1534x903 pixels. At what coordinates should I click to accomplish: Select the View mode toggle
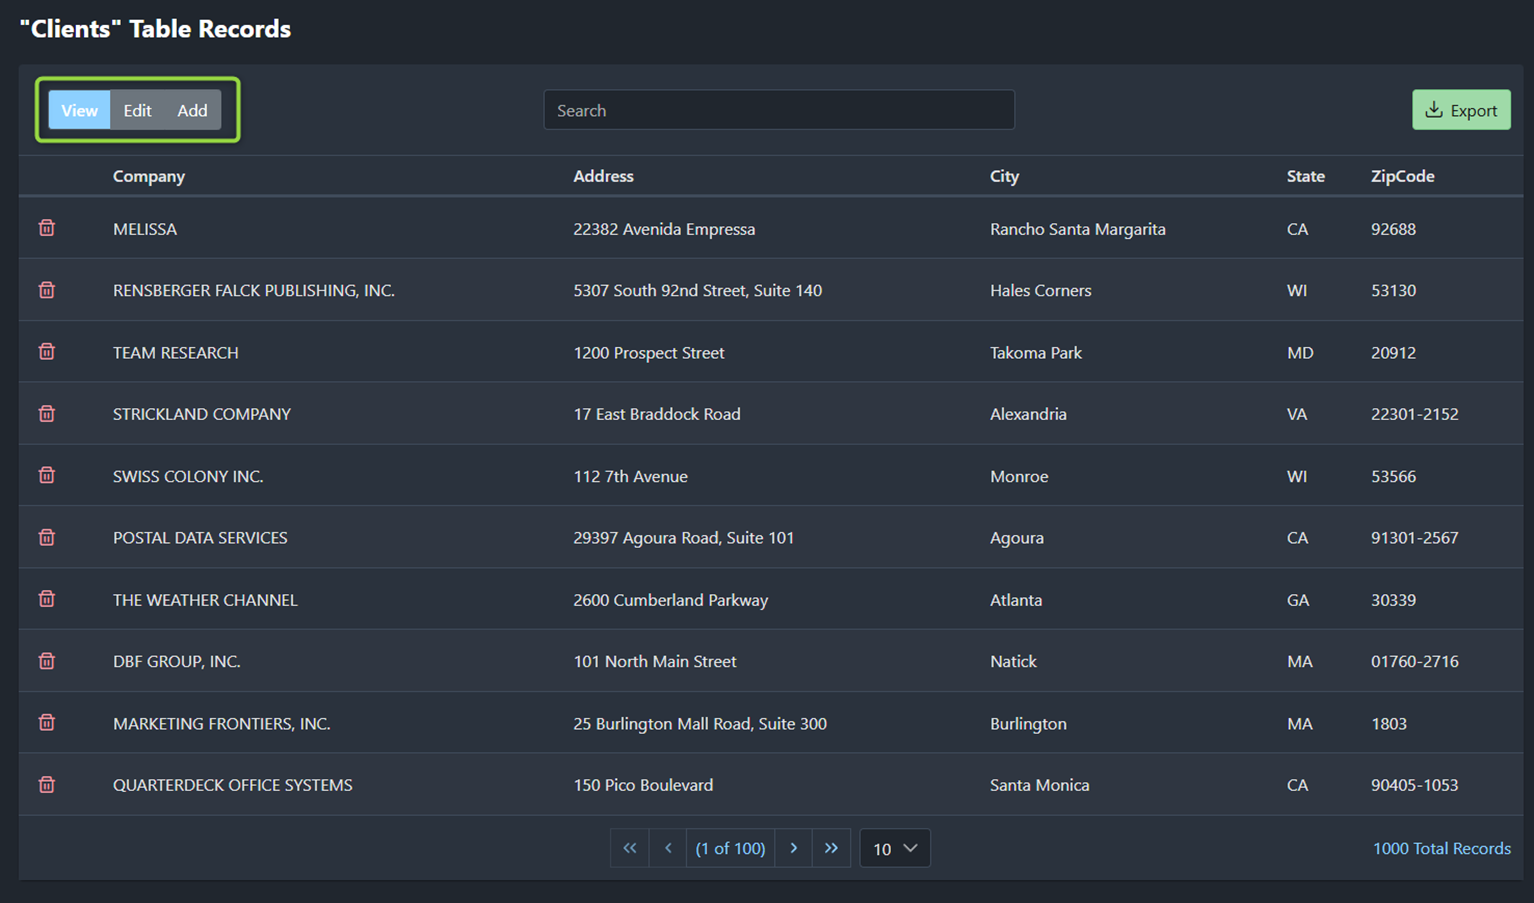[x=78, y=110]
